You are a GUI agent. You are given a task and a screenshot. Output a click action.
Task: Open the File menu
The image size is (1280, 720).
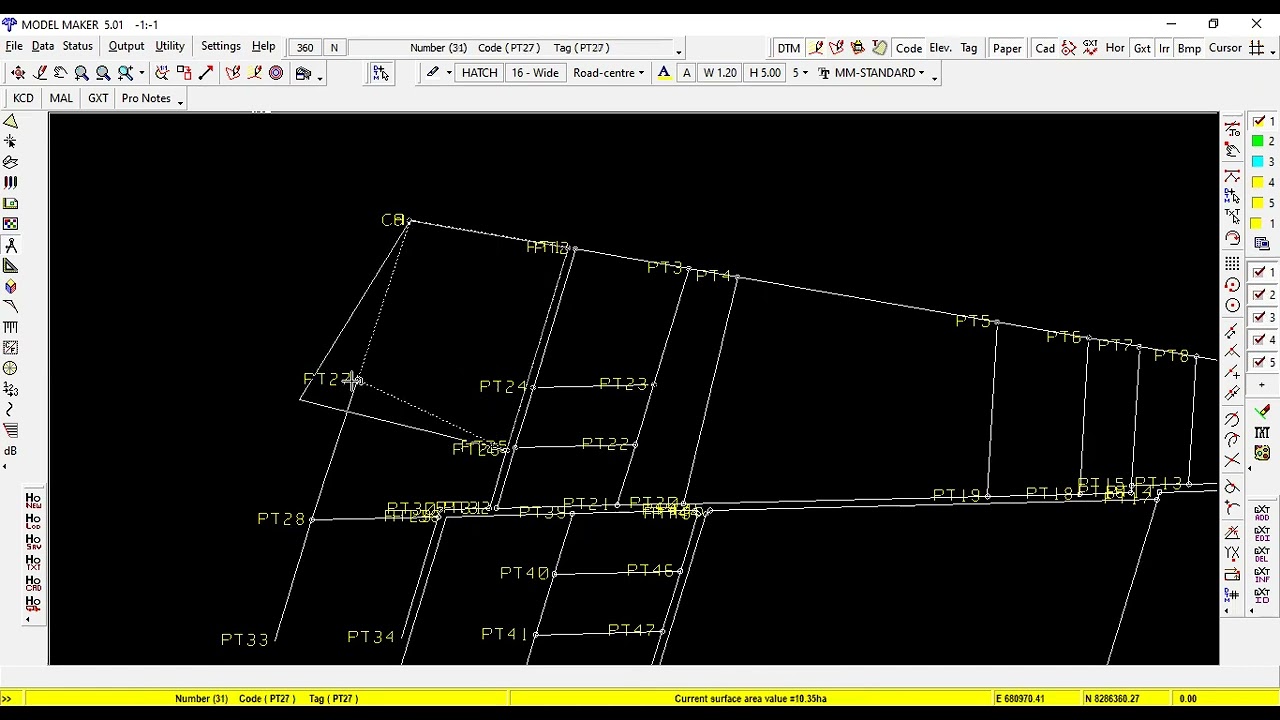click(x=14, y=46)
